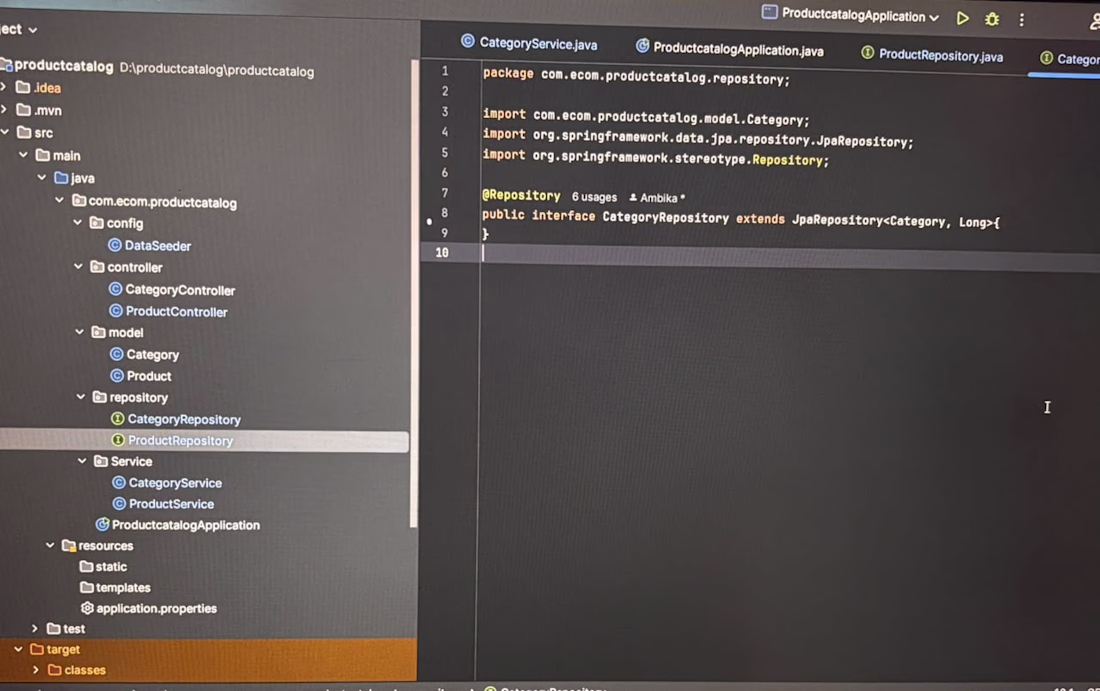Collapse the Service package
This screenshot has width=1100, height=691.
(82, 461)
